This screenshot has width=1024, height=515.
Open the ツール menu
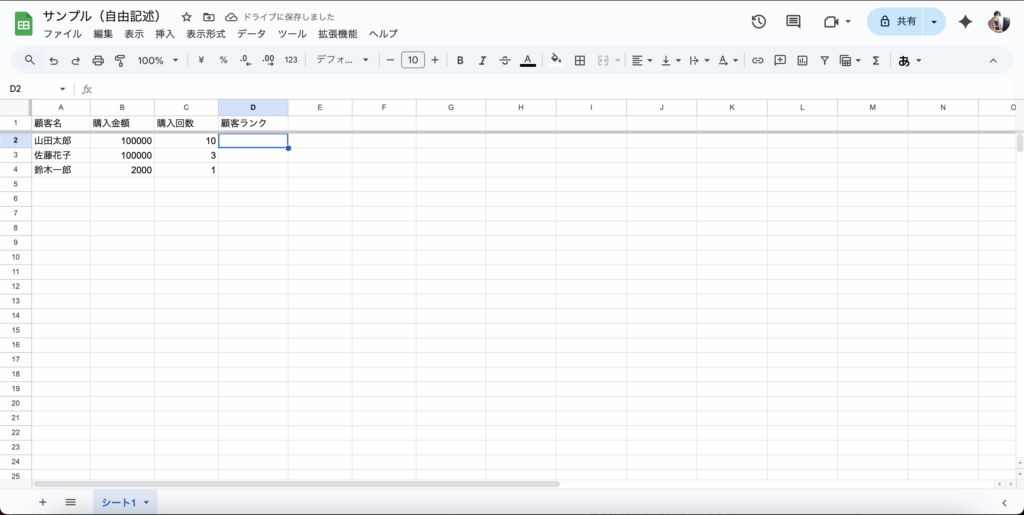[x=292, y=34]
